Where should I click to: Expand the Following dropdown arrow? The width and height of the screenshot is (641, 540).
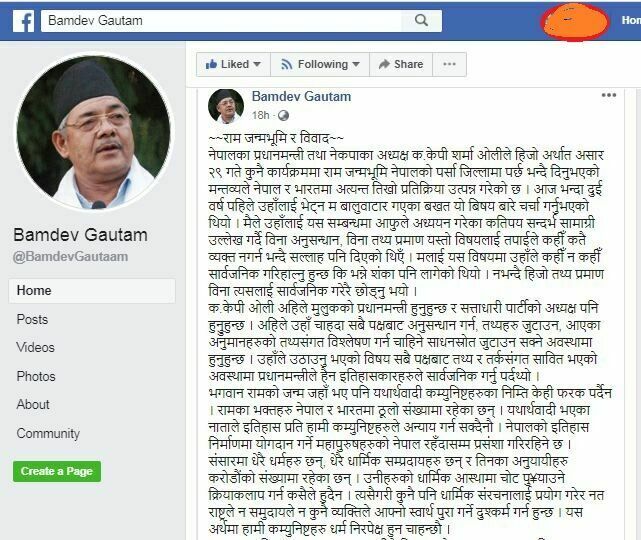356,64
